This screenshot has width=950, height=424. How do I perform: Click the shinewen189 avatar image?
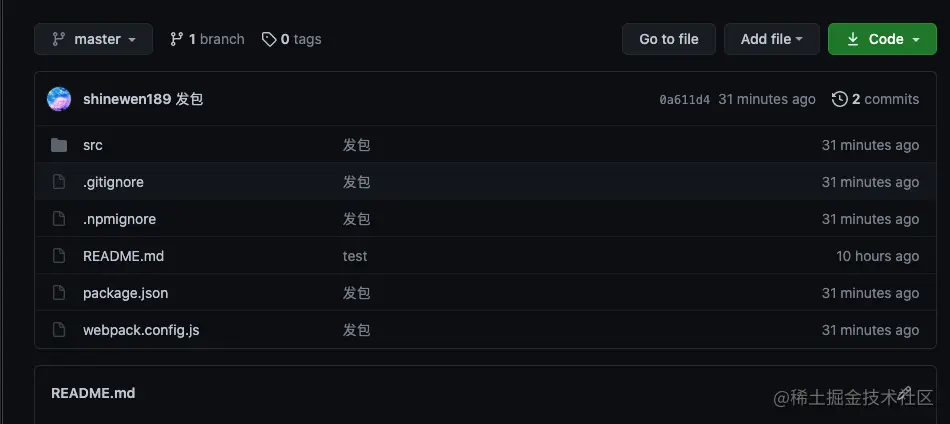pyautogui.click(x=59, y=99)
